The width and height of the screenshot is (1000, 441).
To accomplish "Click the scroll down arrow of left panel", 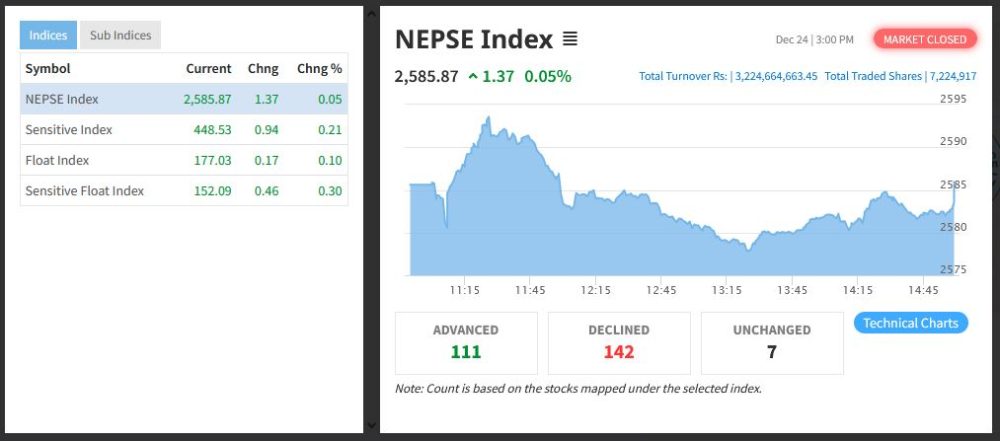I will [371, 425].
